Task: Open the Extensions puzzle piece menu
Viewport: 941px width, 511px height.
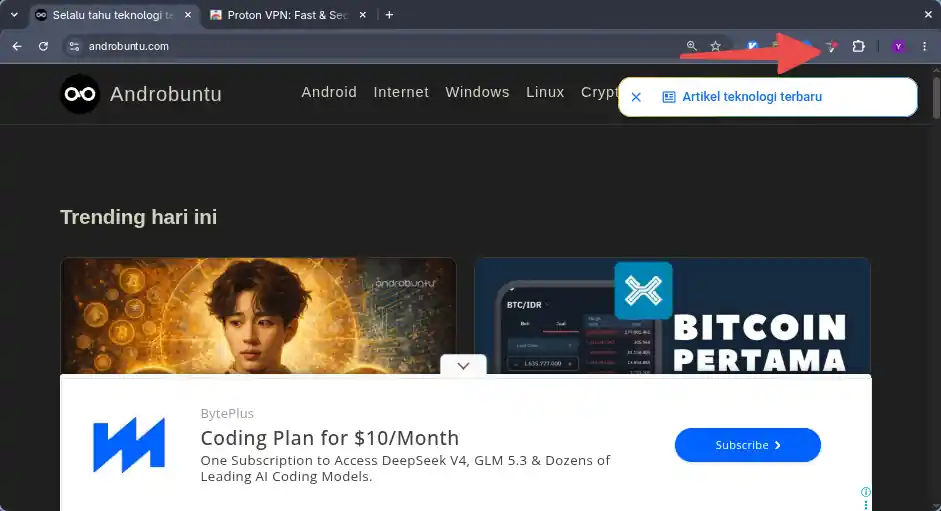Action: click(858, 46)
